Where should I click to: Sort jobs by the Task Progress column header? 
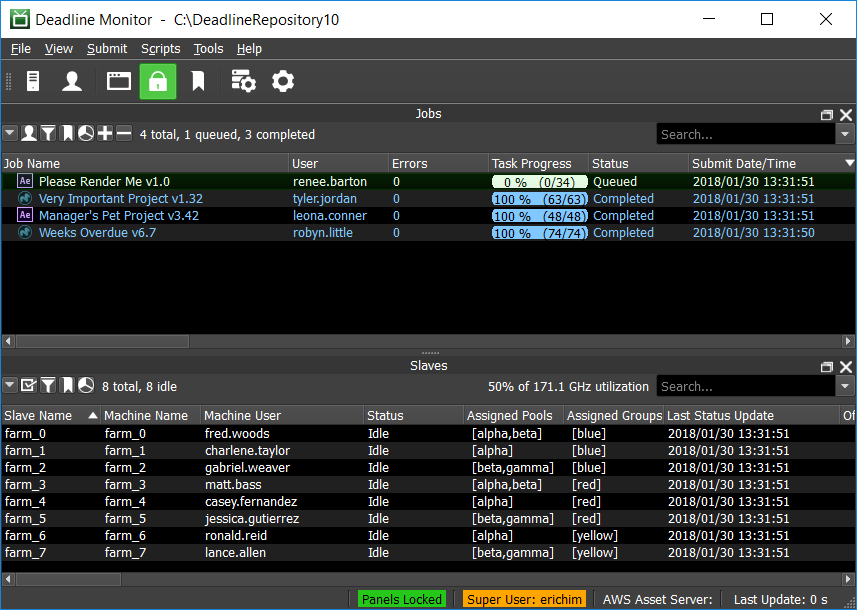[538, 163]
